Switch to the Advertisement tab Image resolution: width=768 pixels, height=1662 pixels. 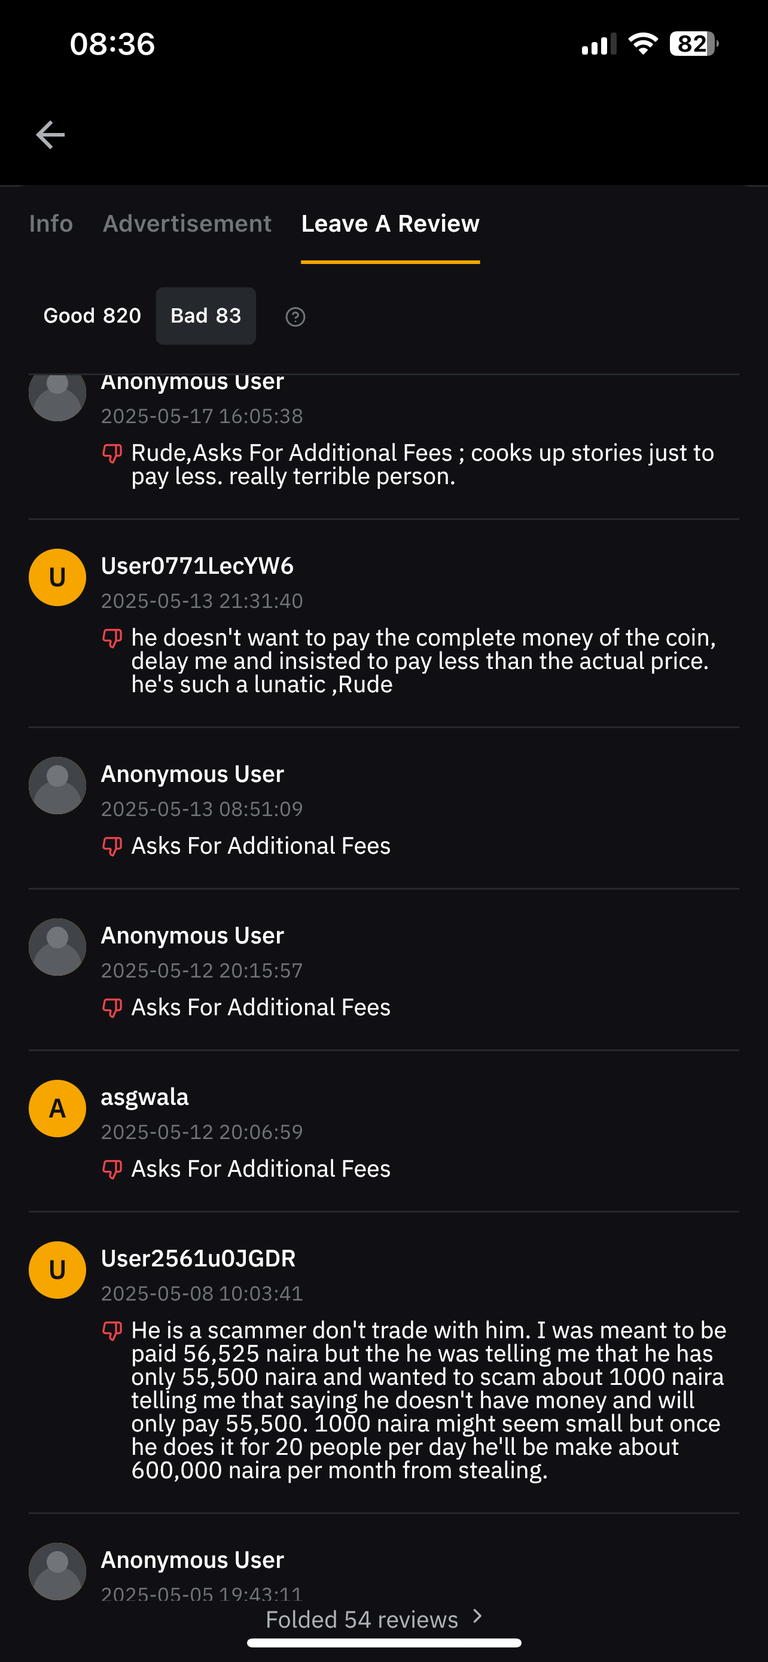pos(187,224)
